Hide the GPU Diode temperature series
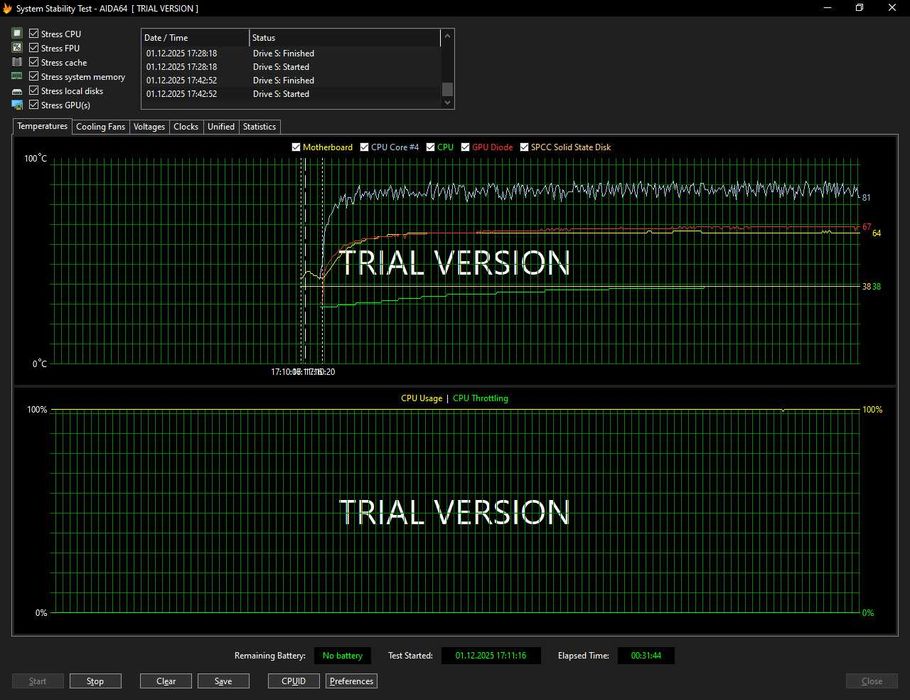Viewport: 910px width, 700px height. (x=465, y=147)
